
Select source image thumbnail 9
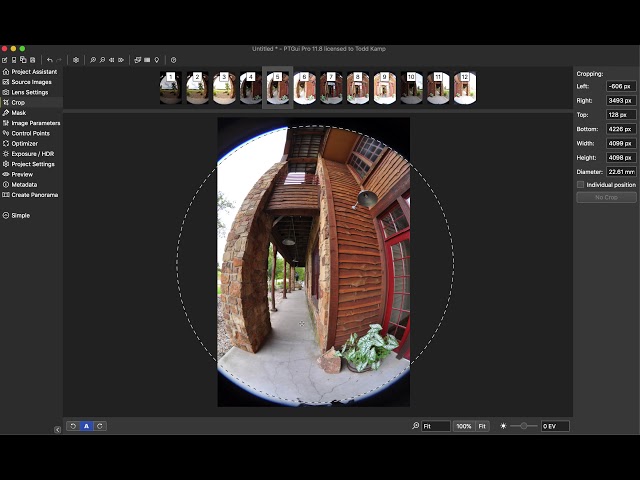click(384, 88)
